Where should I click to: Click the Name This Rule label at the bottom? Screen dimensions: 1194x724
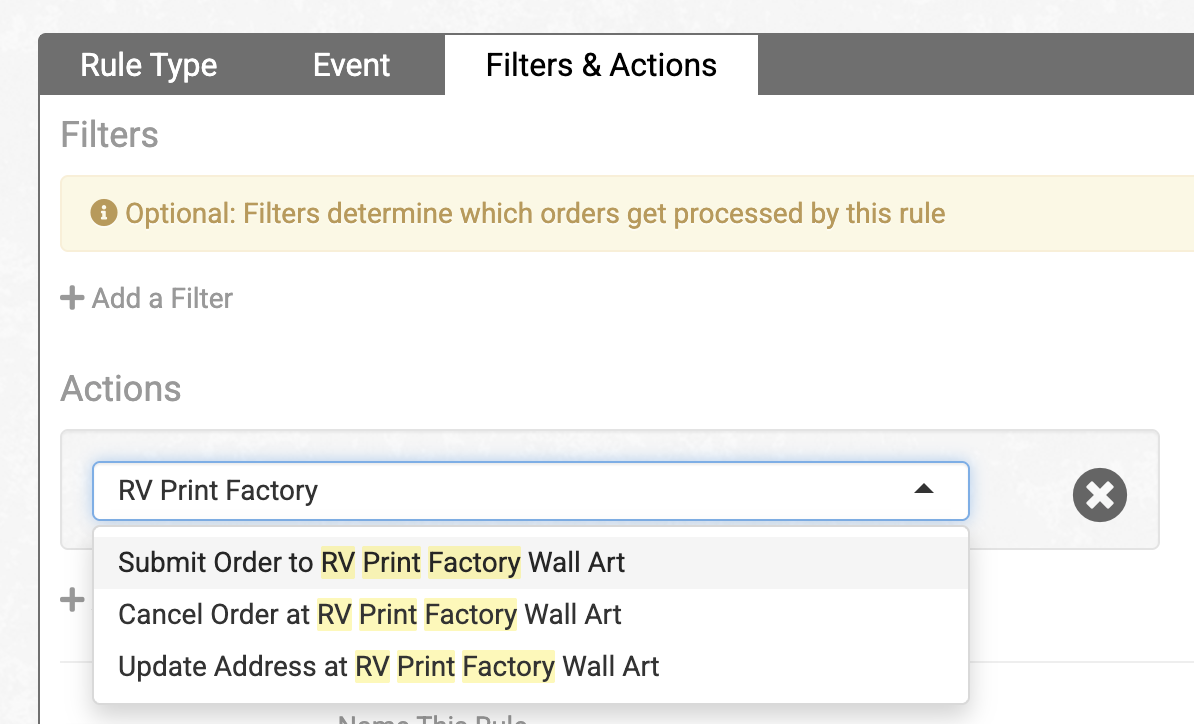coord(432,718)
